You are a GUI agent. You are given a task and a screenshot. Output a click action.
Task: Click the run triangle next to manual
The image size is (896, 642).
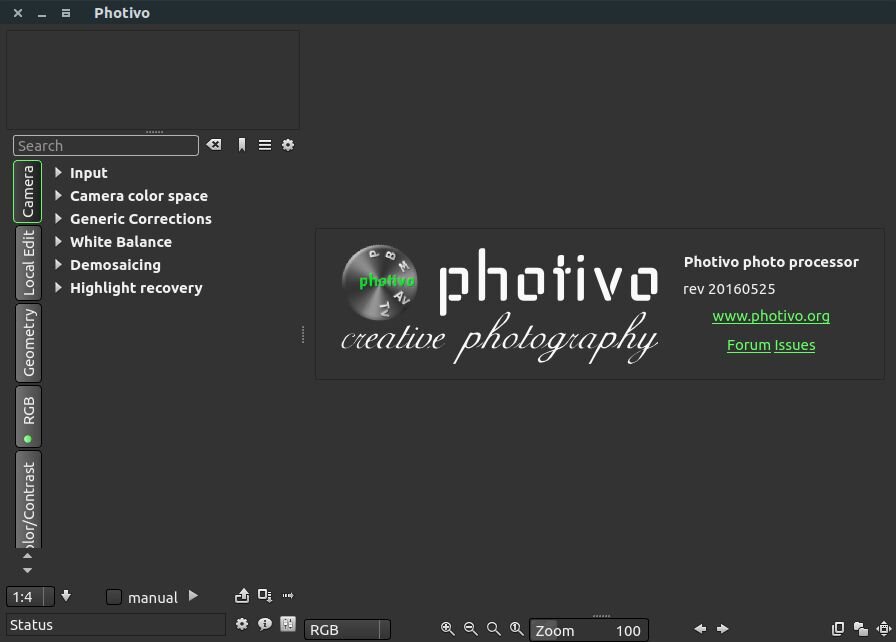click(x=193, y=596)
